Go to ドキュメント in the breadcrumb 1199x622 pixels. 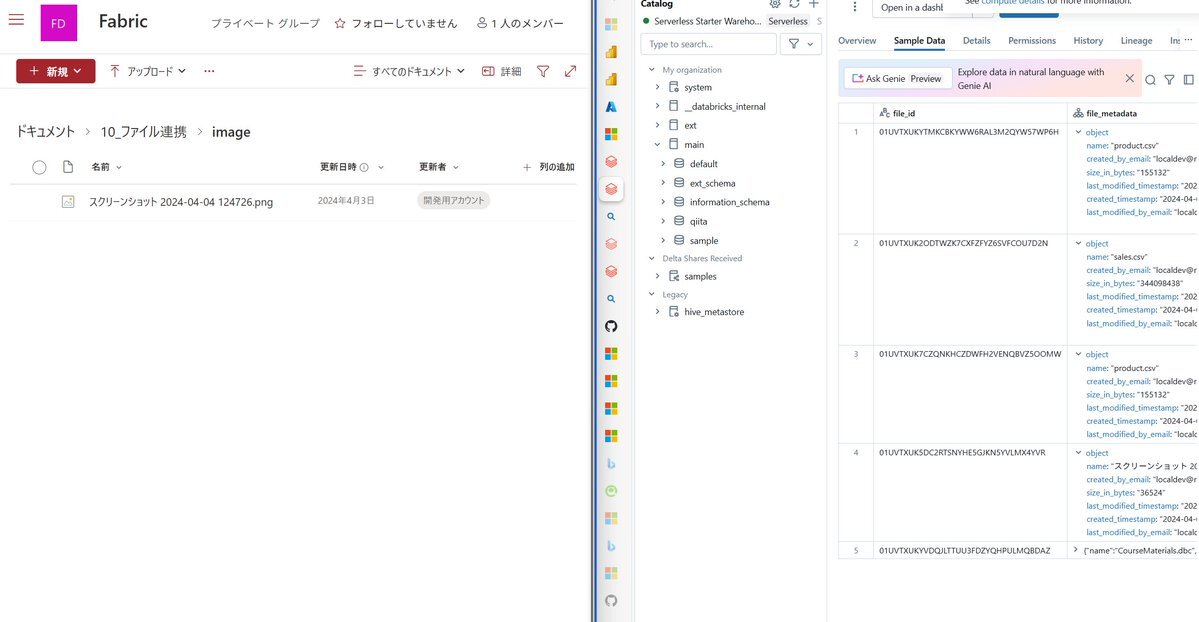[x=45, y=132]
